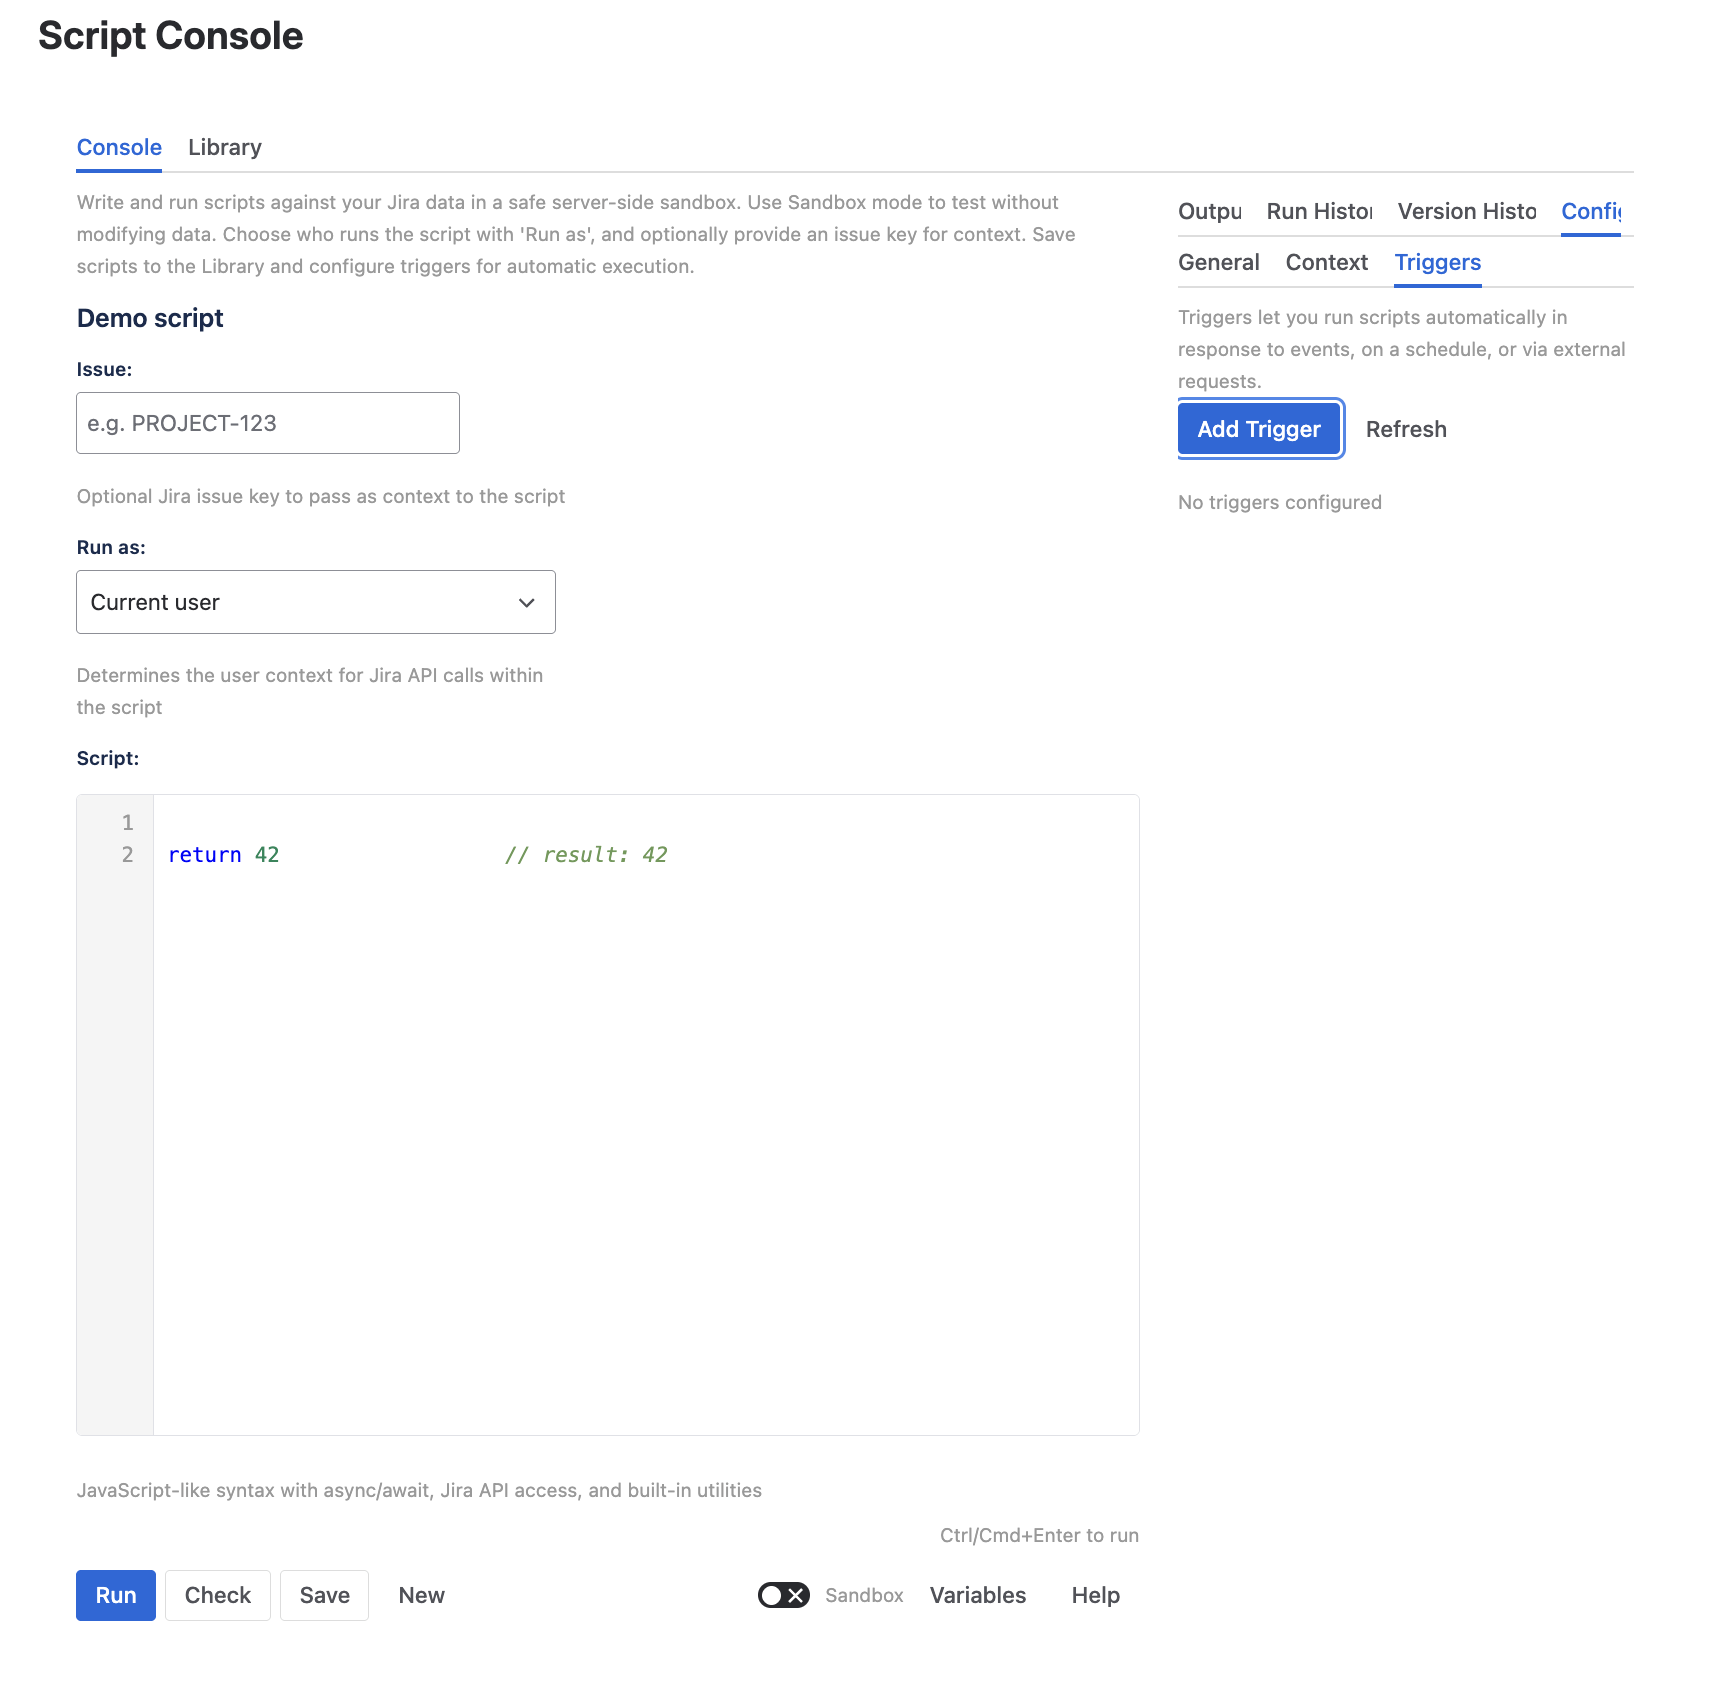Select the Triggers sub-tab
Image resolution: width=1722 pixels, height=1694 pixels.
1437,262
